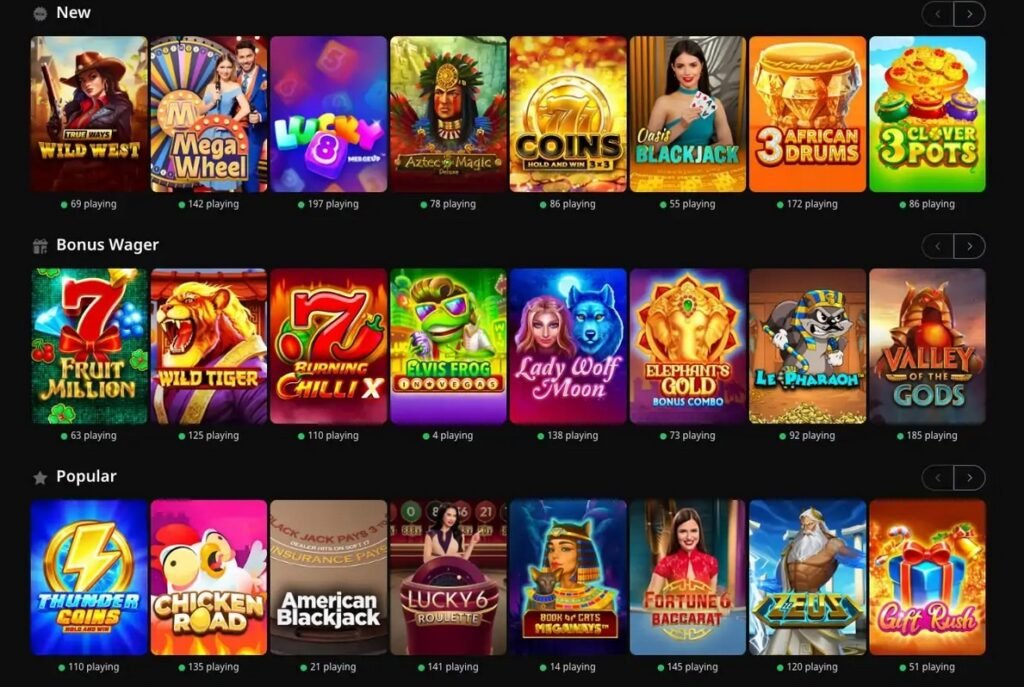Go to previous page of New games
The image size is (1024, 687).
coord(938,14)
